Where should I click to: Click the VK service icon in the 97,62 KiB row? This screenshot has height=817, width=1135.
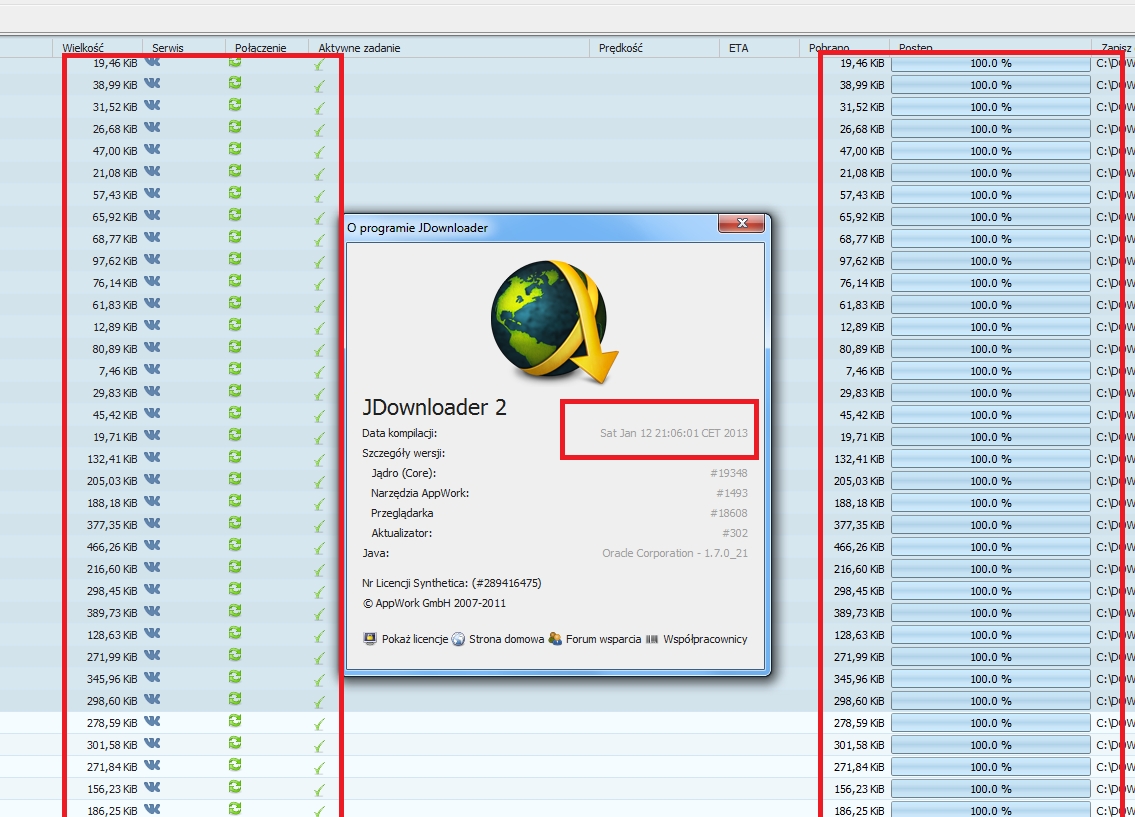152,260
